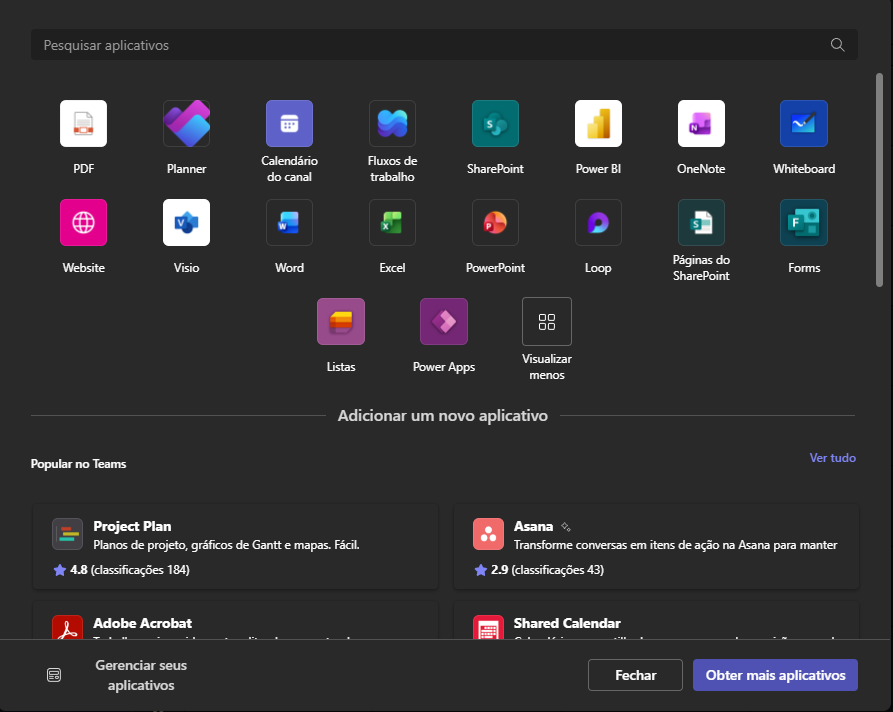Focus the Pesquisar aplicativos search field
Viewport: 893px width, 712px height.
click(x=430, y=45)
